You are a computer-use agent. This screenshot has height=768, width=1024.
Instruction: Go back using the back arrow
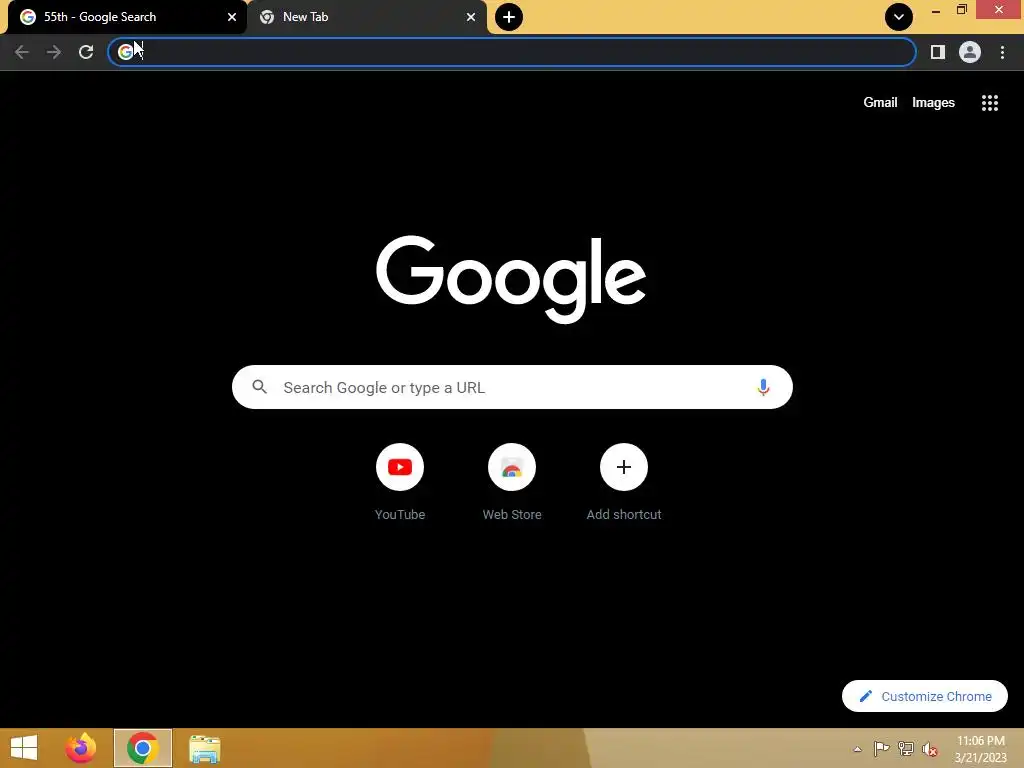[x=22, y=52]
